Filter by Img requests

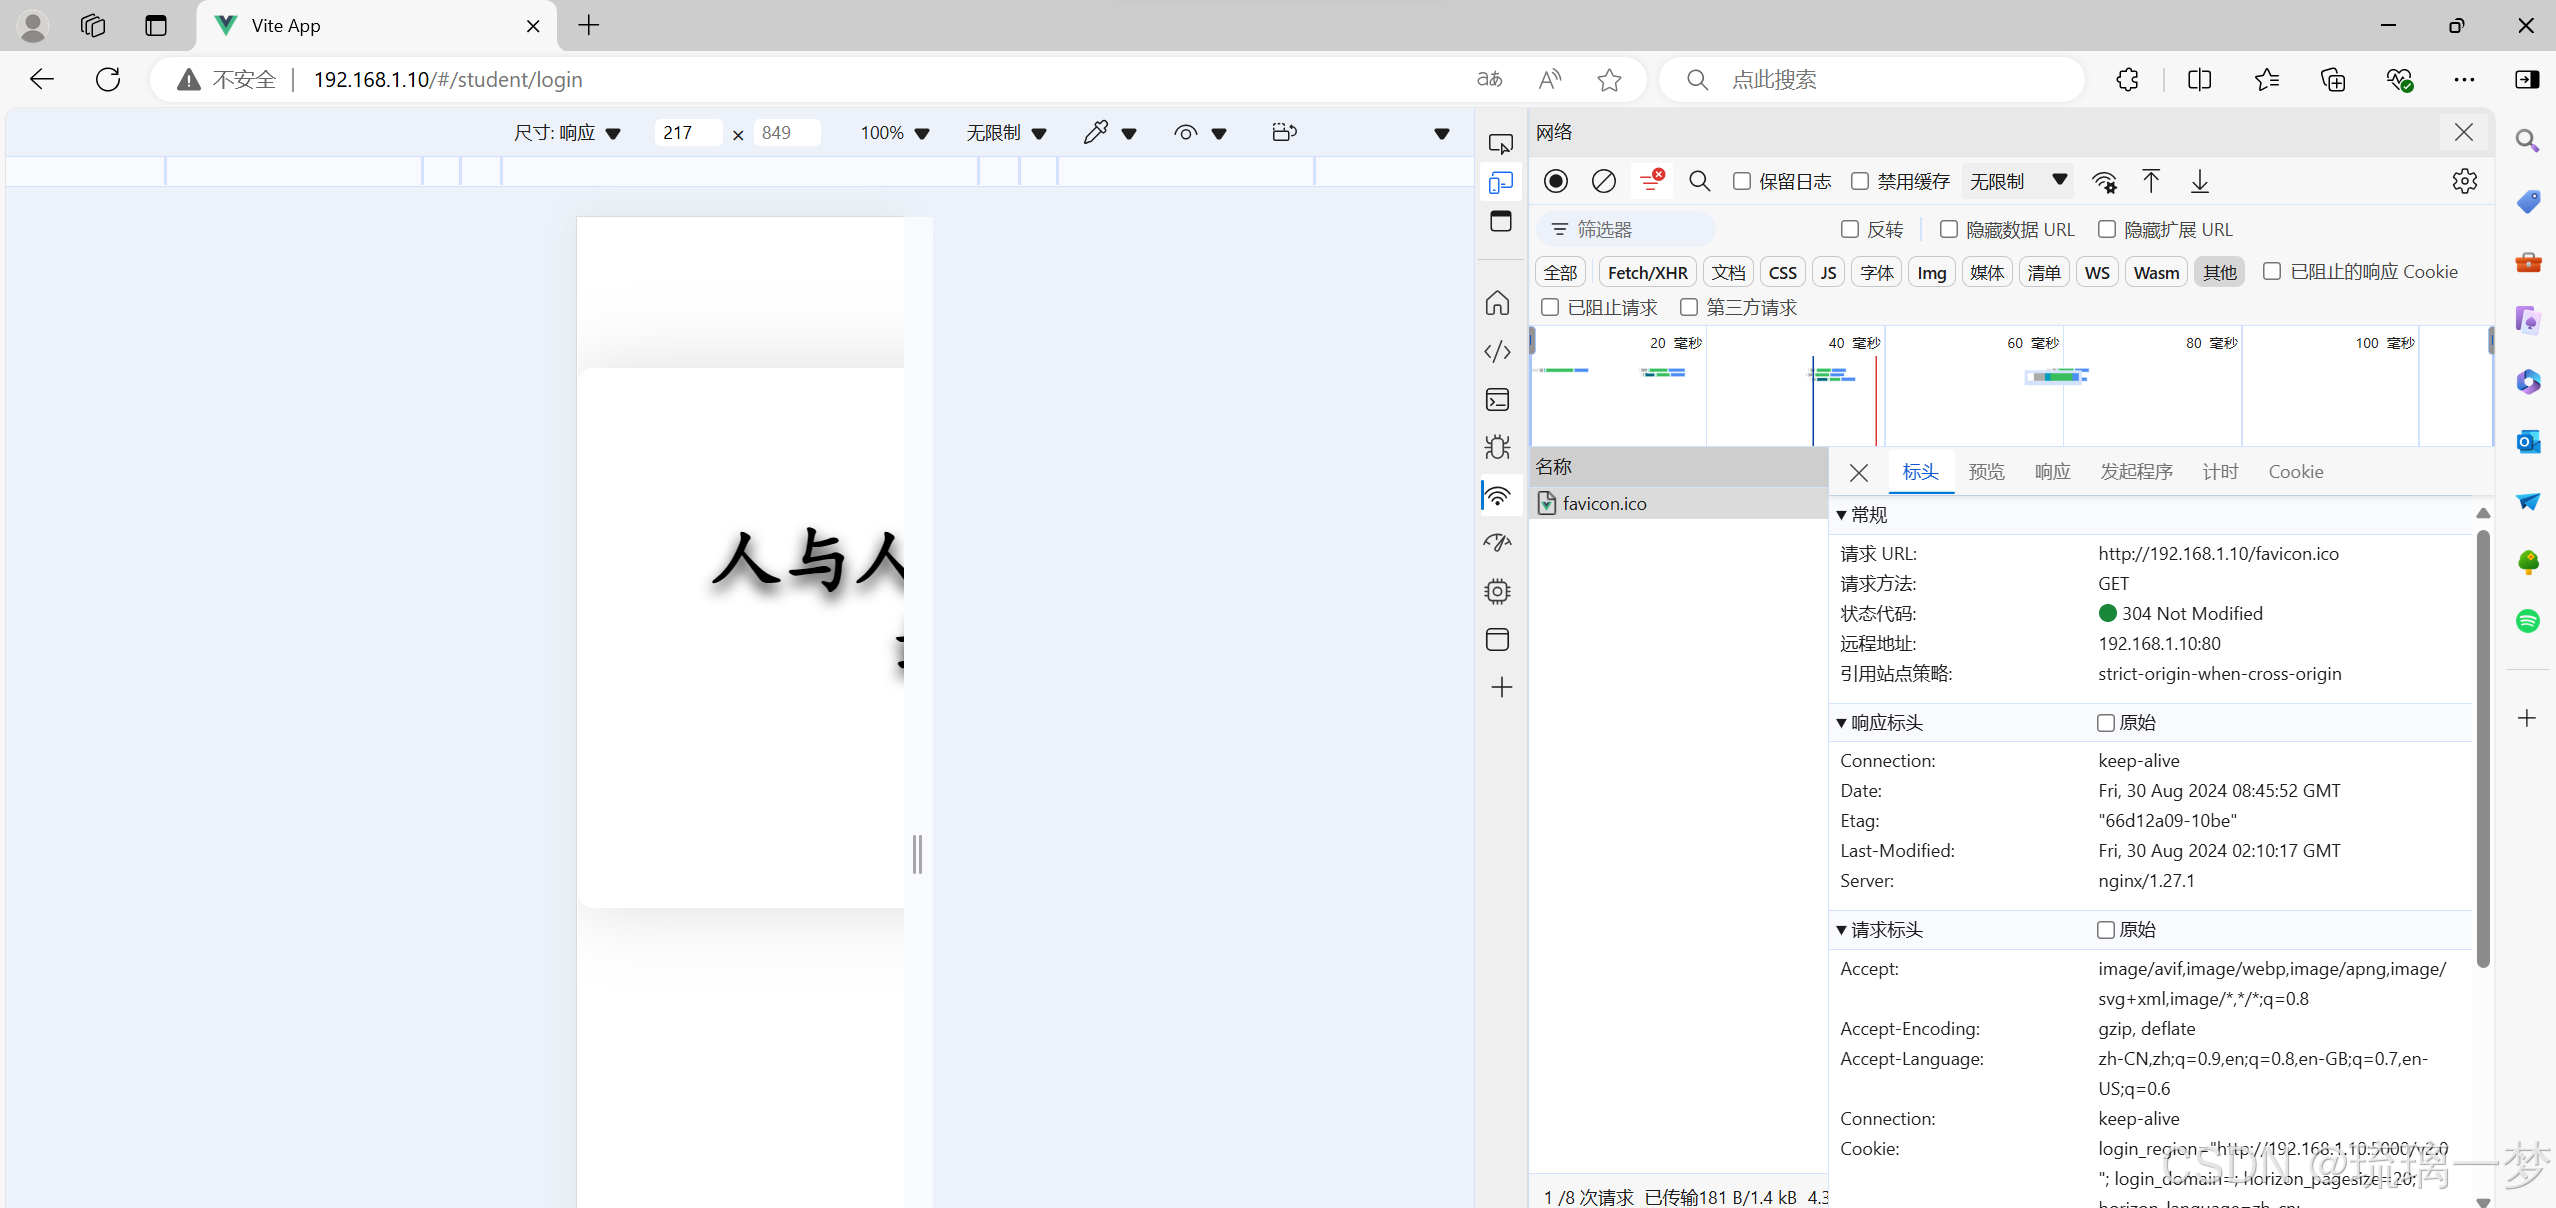(1931, 272)
